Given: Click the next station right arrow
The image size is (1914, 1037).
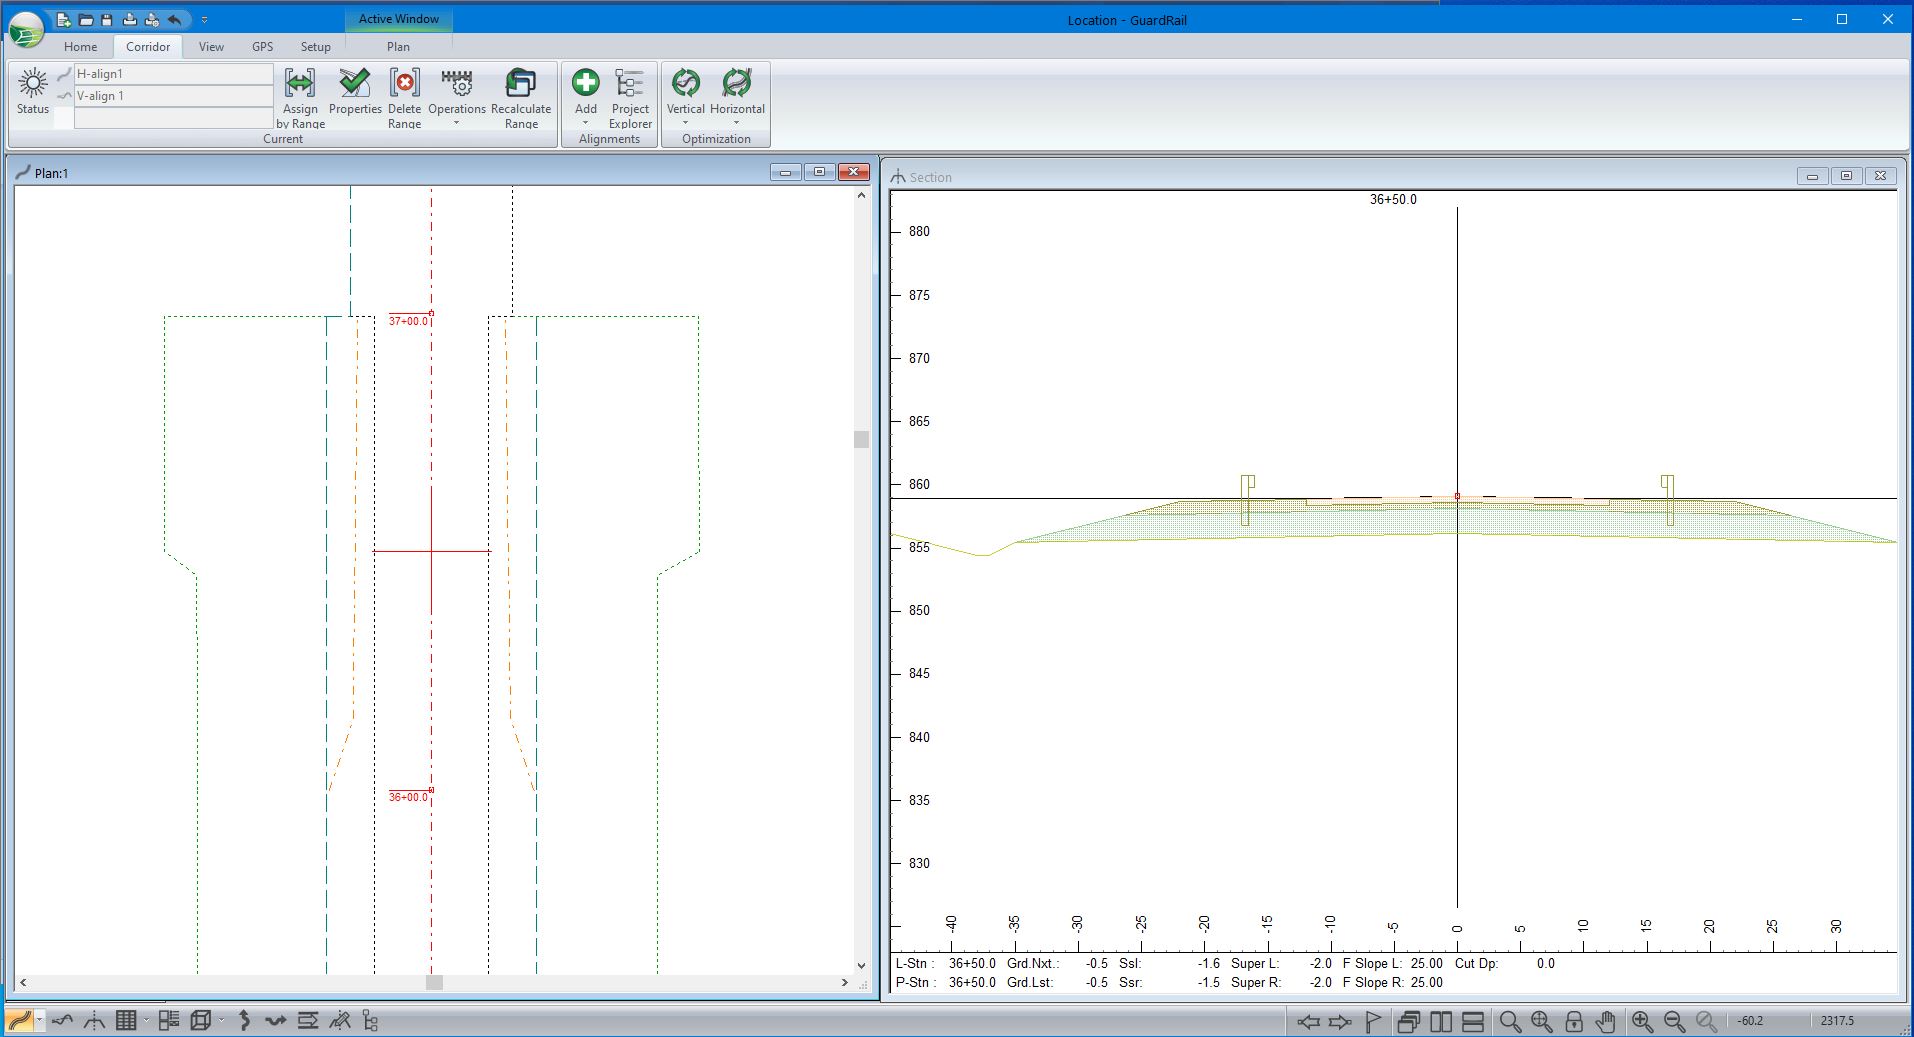Looking at the screenshot, I should click(1340, 1022).
